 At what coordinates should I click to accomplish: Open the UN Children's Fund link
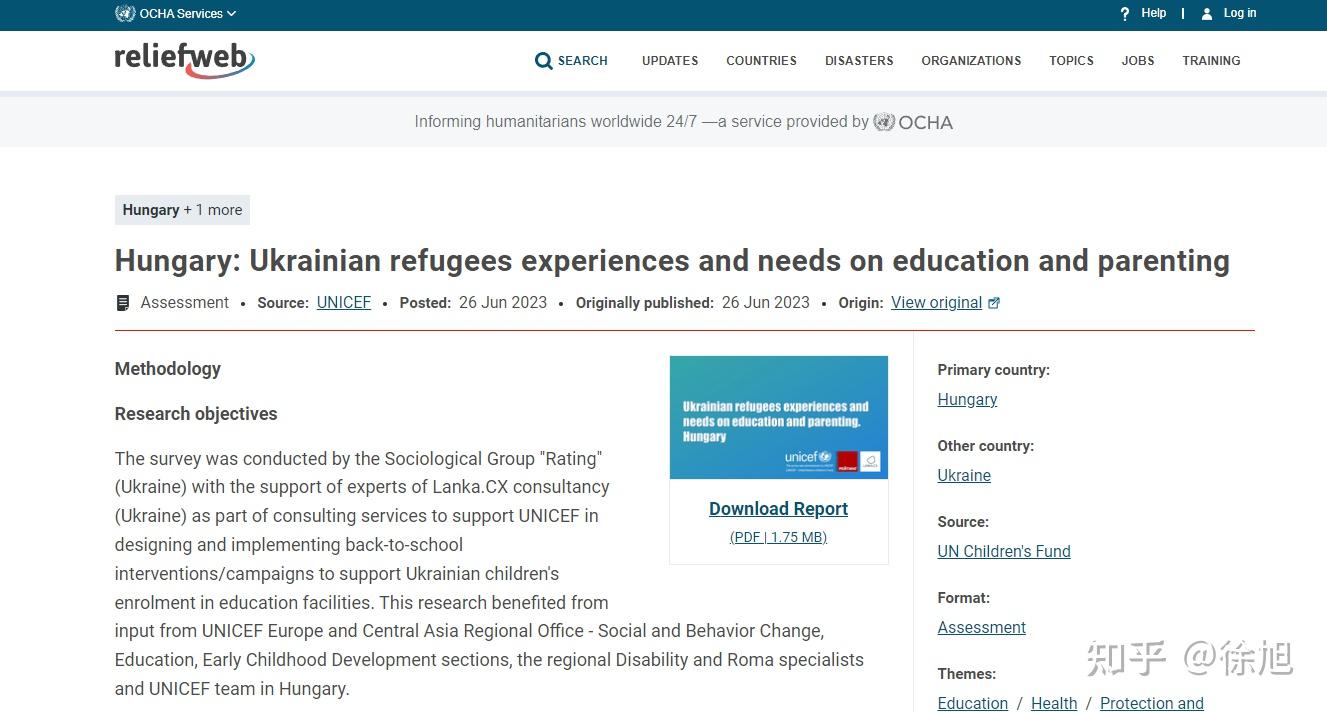[x=1004, y=551]
